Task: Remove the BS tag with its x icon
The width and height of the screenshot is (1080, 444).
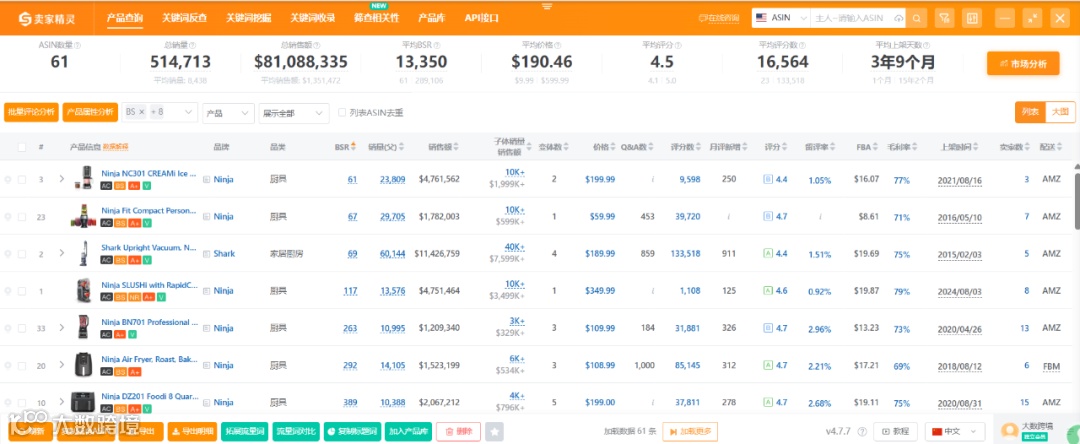Action: (141, 112)
